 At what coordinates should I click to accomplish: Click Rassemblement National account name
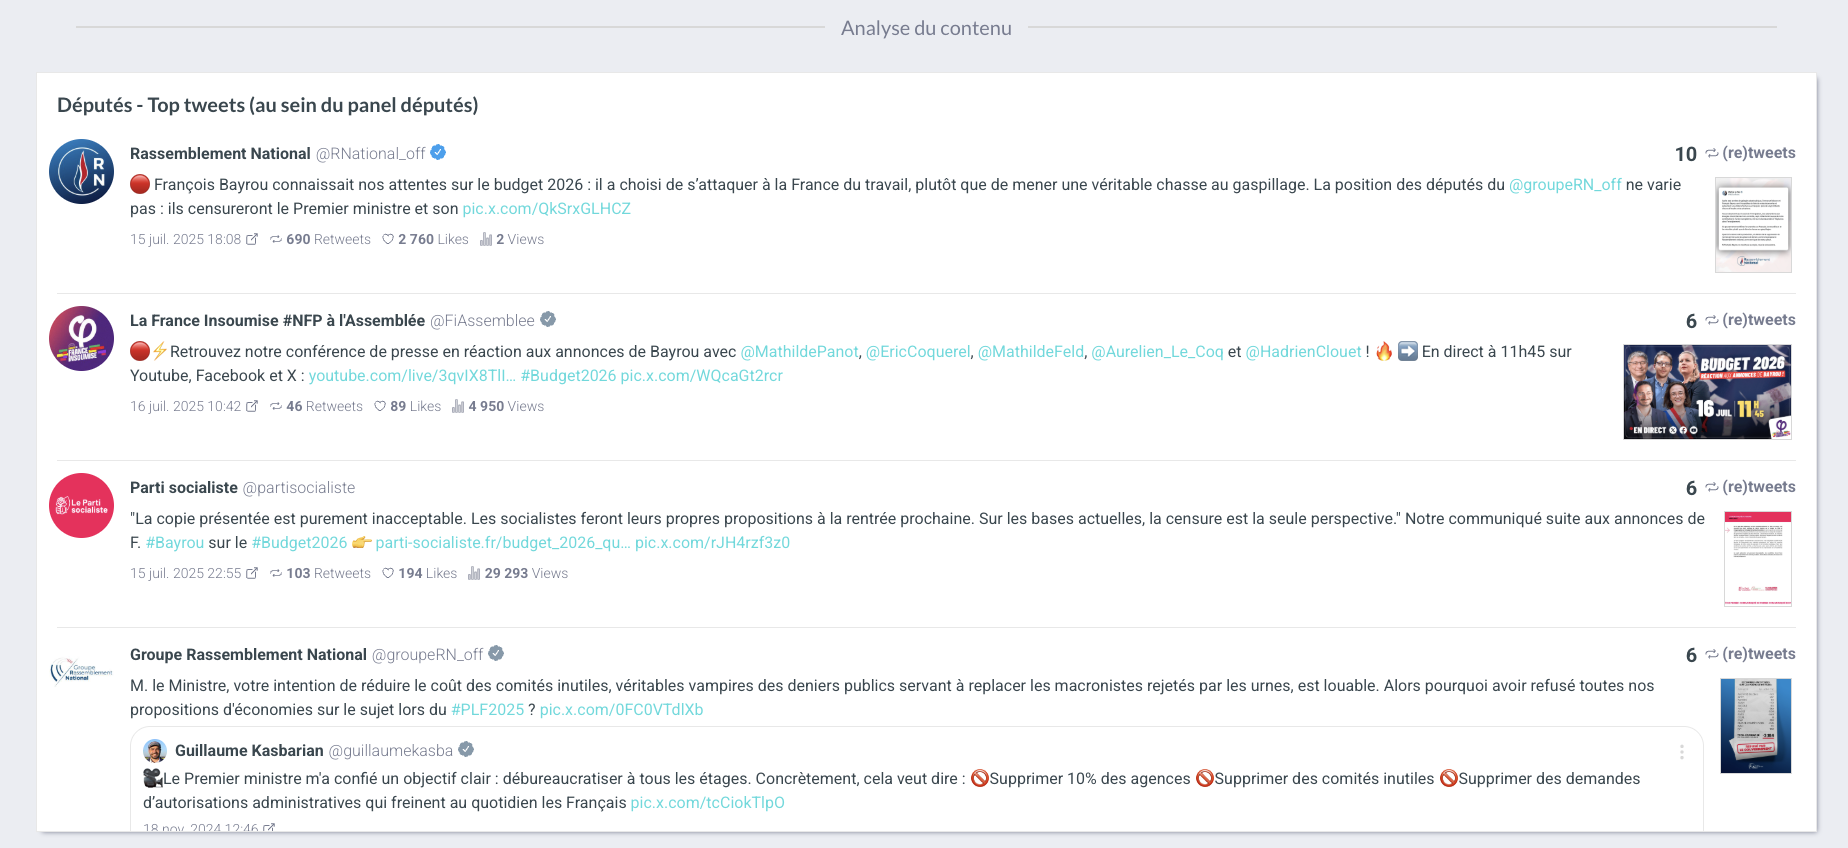tap(220, 154)
